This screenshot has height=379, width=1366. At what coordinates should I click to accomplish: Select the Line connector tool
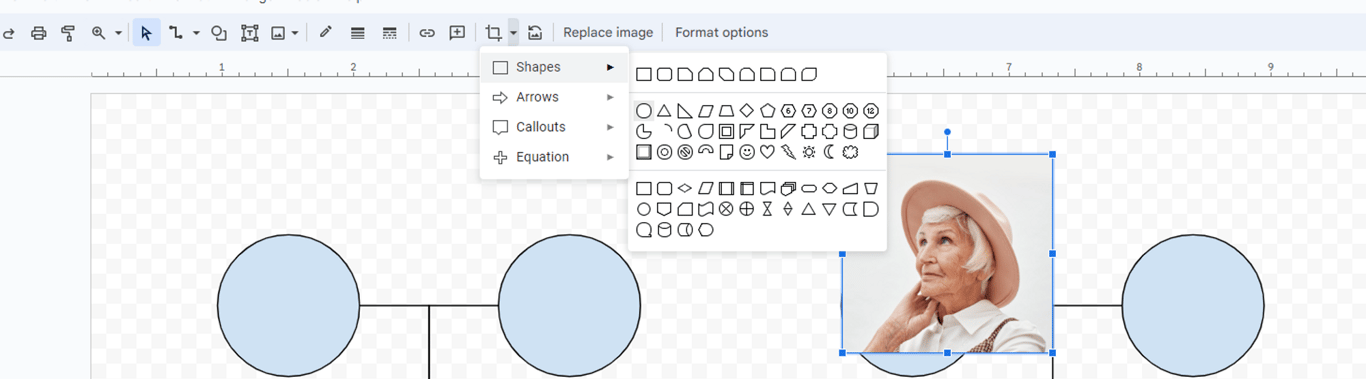tap(176, 33)
